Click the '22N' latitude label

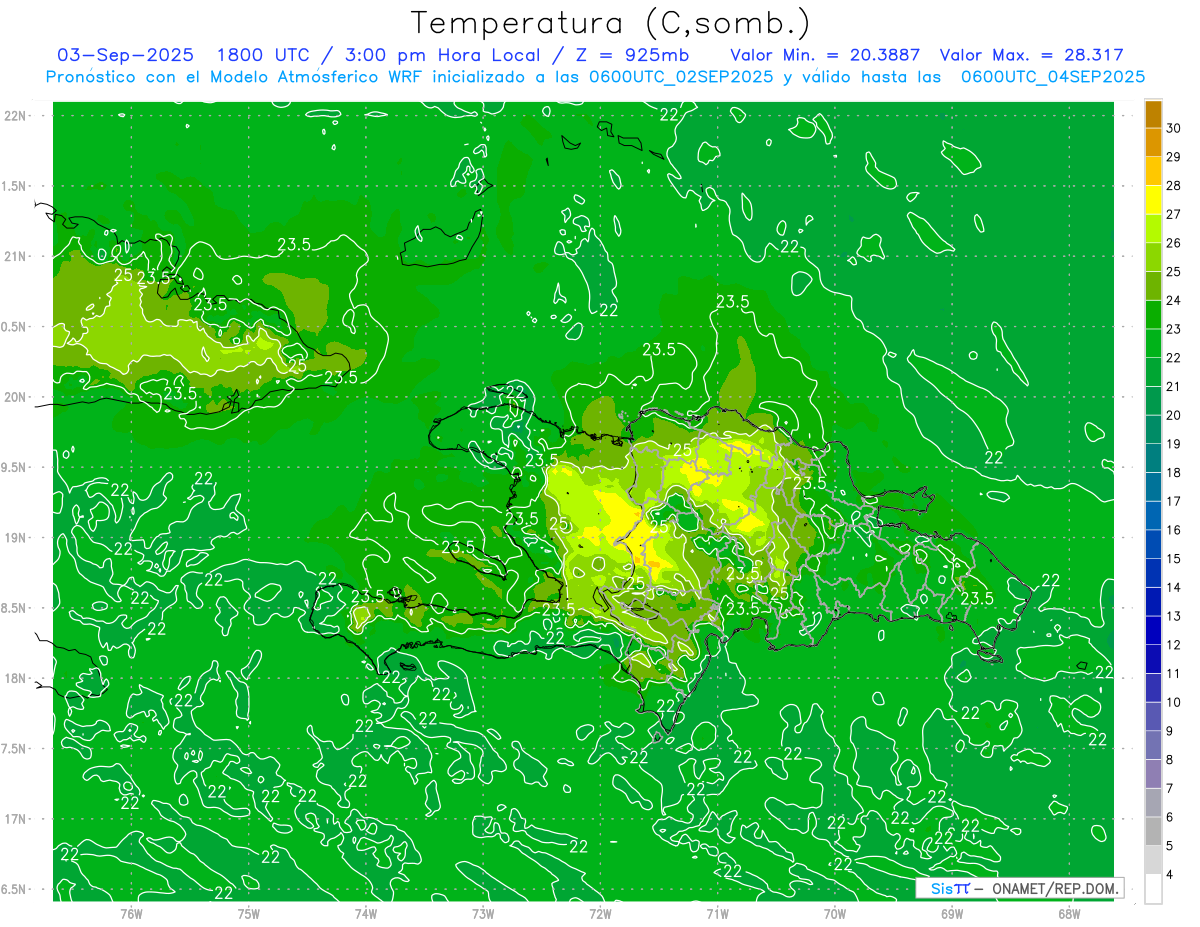point(15,116)
